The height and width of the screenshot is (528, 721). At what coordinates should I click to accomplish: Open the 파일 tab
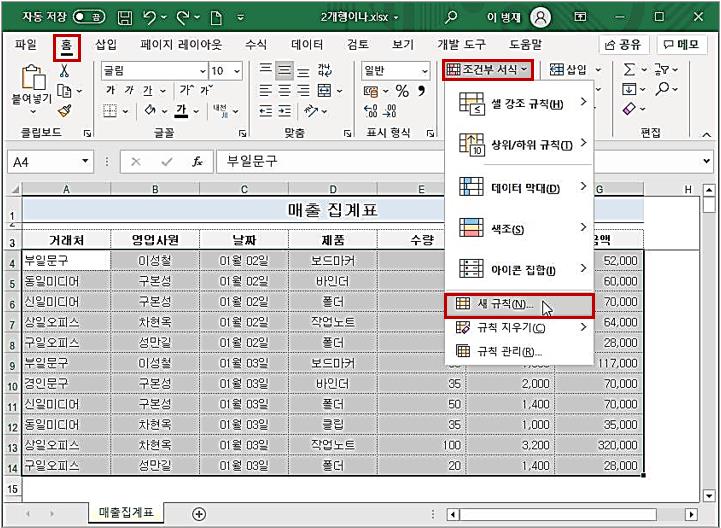pyautogui.click(x=25, y=45)
